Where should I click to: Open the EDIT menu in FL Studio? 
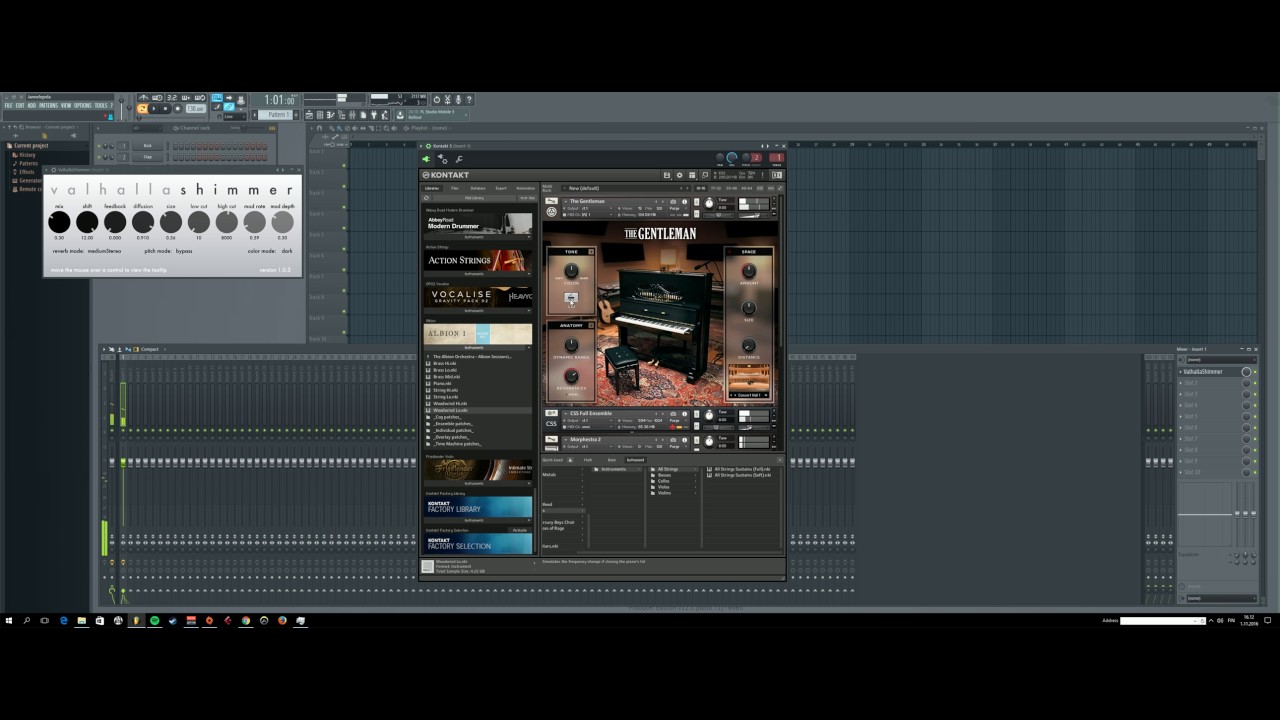[x=20, y=105]
